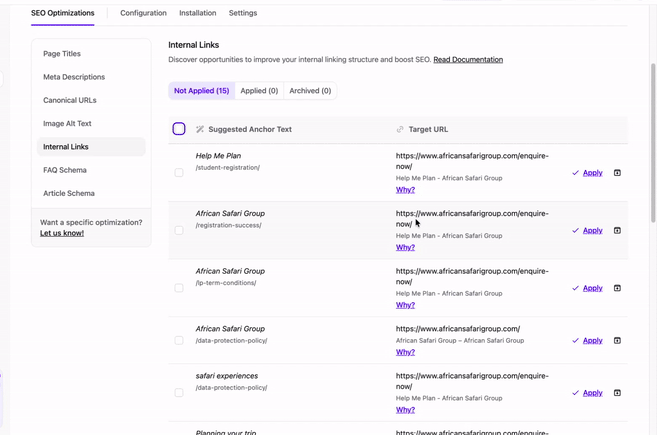
Task: Apply the /registration-success/ link suggestion
Action: click(592, 230)
